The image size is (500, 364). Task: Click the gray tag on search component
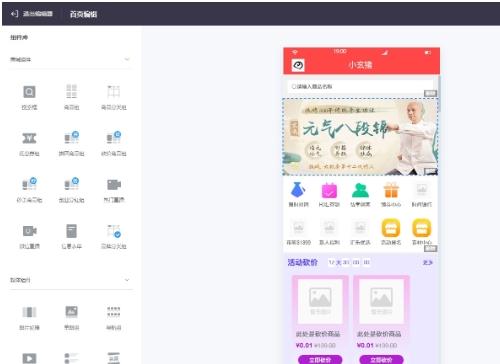(x=430, y=93)
